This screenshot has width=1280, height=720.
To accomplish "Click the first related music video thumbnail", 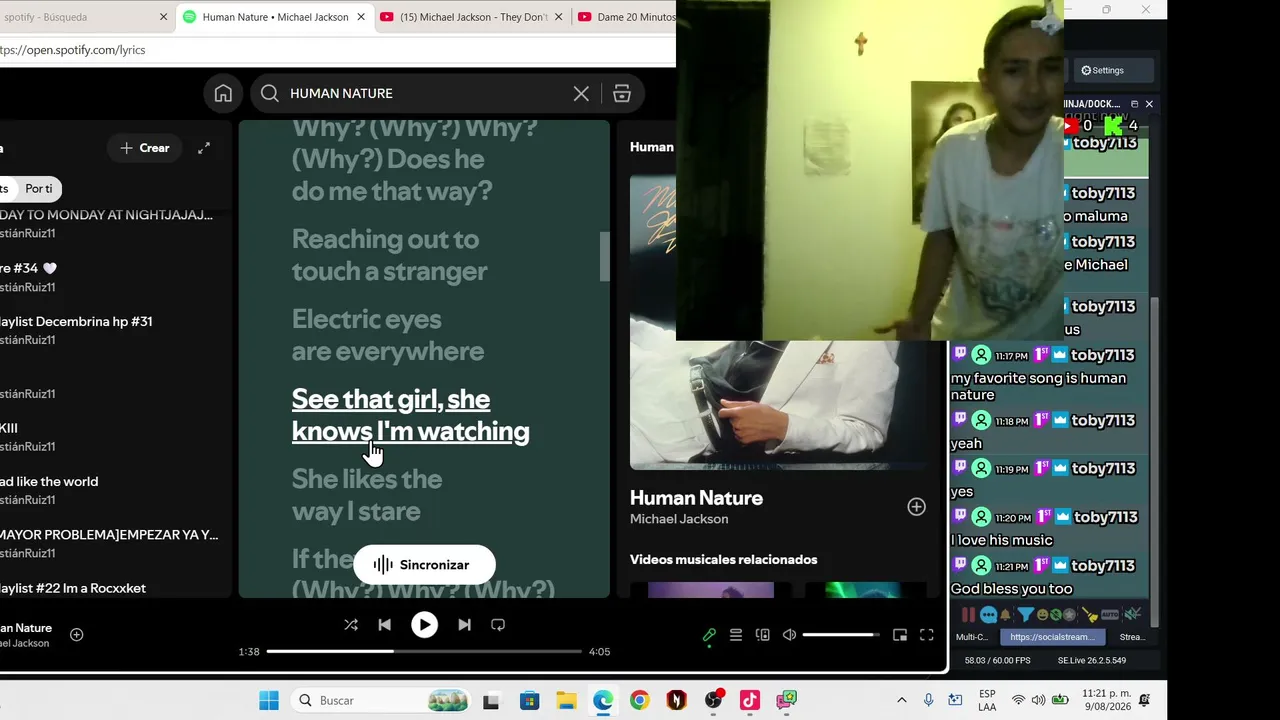I will coord(711,590).
